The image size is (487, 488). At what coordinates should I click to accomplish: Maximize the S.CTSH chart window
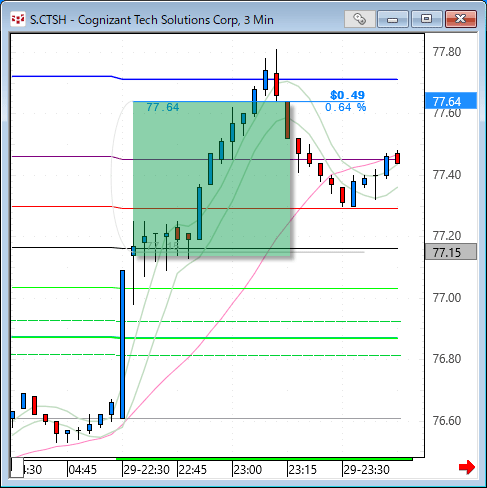[427, 19]
